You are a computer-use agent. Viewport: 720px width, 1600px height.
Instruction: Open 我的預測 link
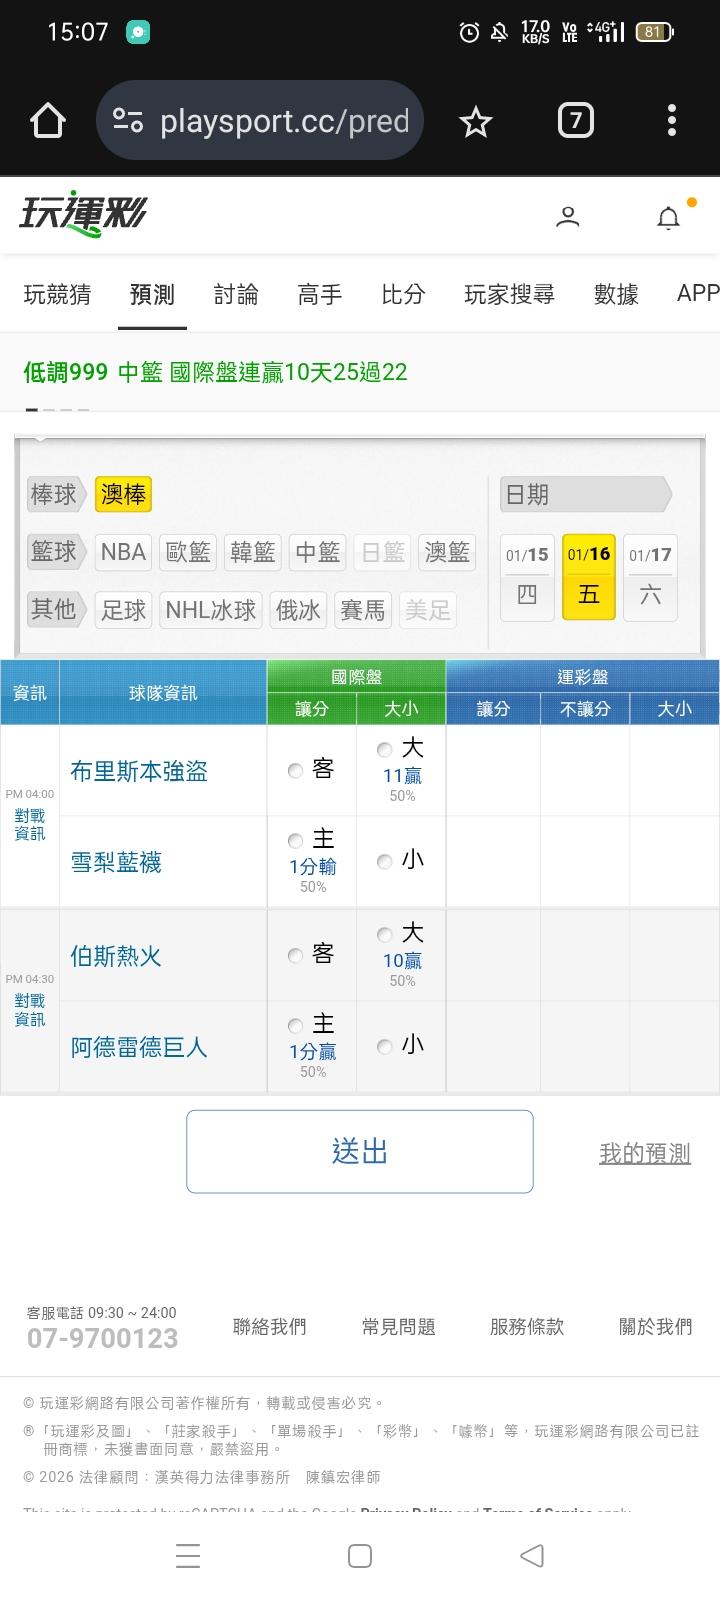(645, 1153)
